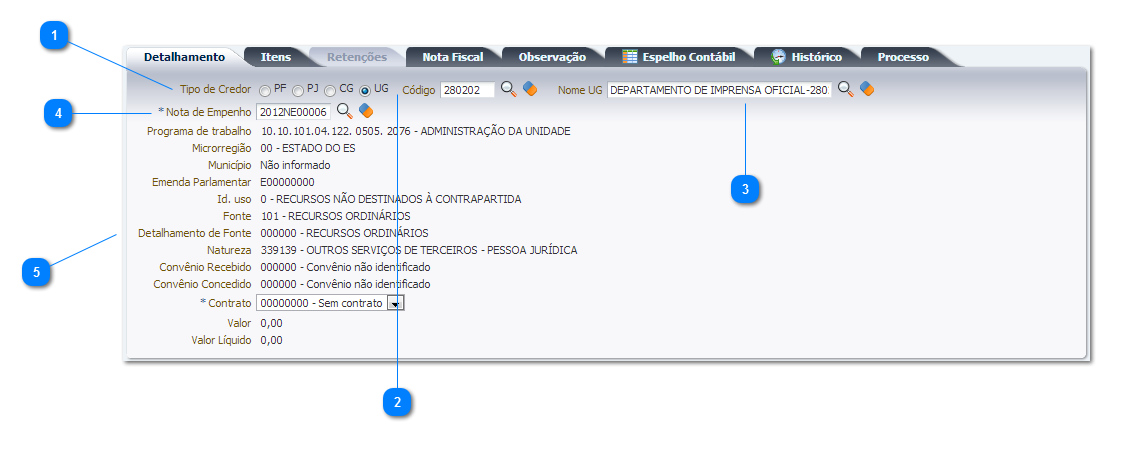
Task: Switch to the Itens tab
Action: (x=276, y=57)
